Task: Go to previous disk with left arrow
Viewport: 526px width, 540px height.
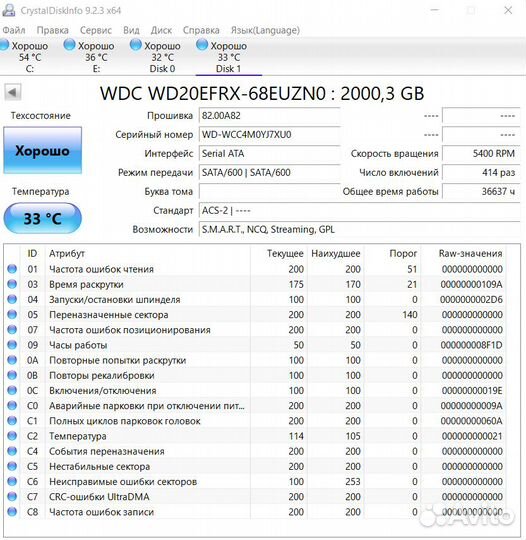Action: coord(13,92)
